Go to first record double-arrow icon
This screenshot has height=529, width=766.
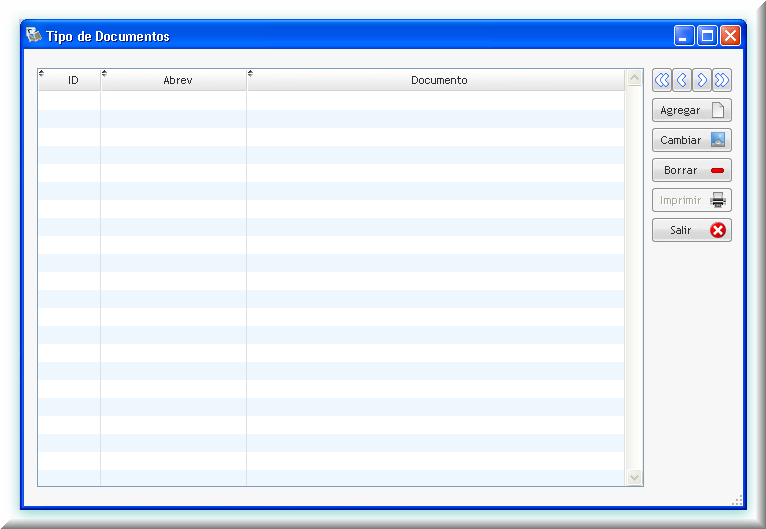[x=662, y=80]
